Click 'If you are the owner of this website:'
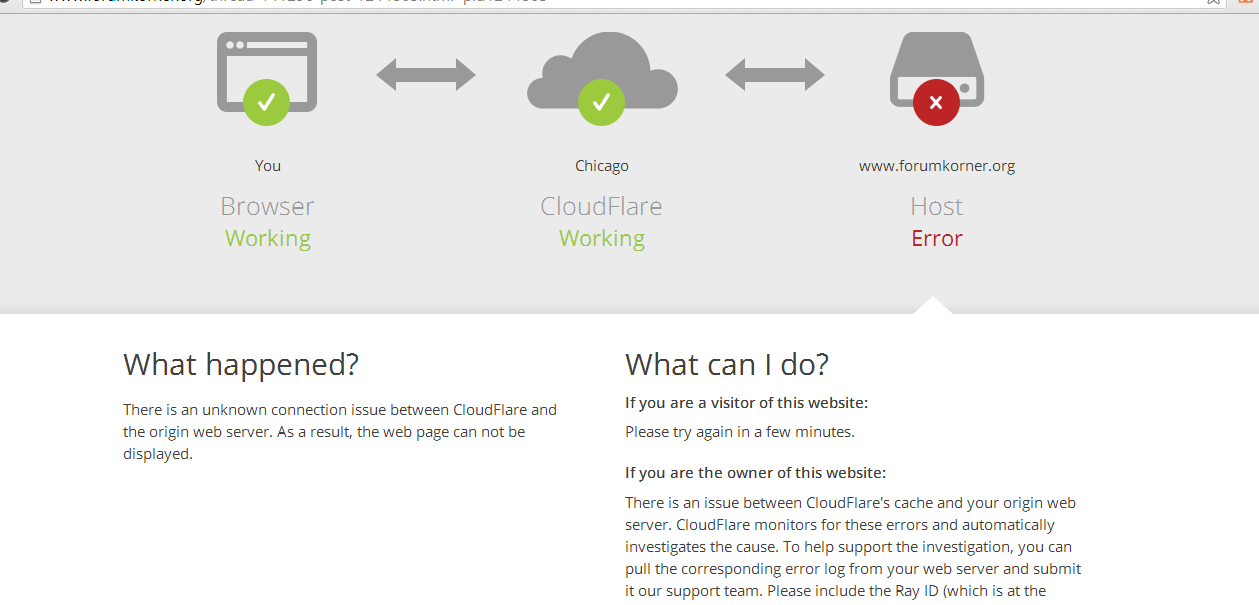This screenshot has height=605, width=1259. [755, 473]
